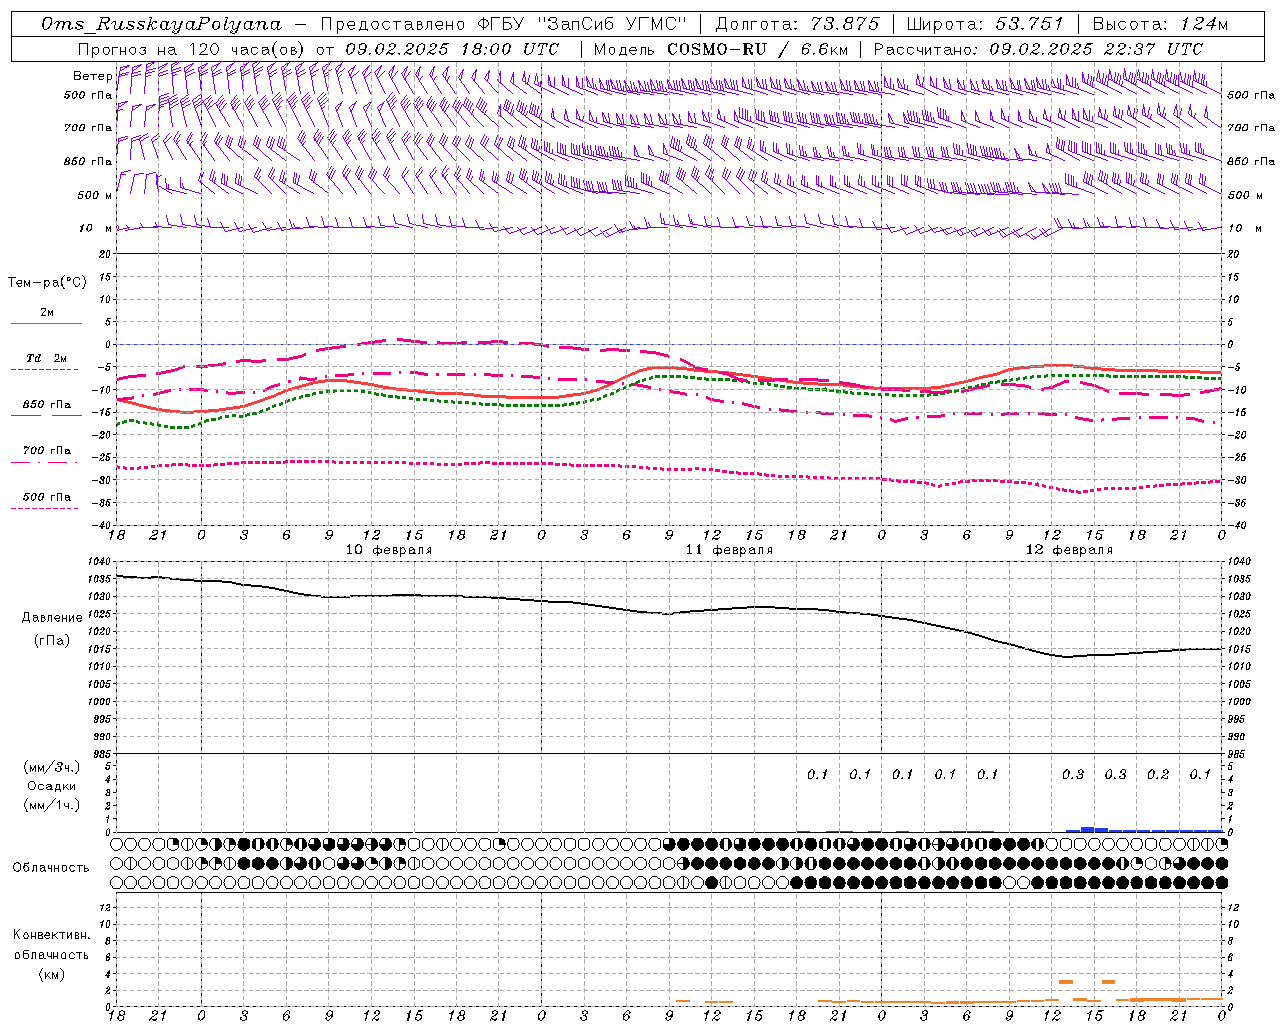Click the computed time Рассчитано: 09.02.2025 22:37 UTC

click(x=1038, y=49)
